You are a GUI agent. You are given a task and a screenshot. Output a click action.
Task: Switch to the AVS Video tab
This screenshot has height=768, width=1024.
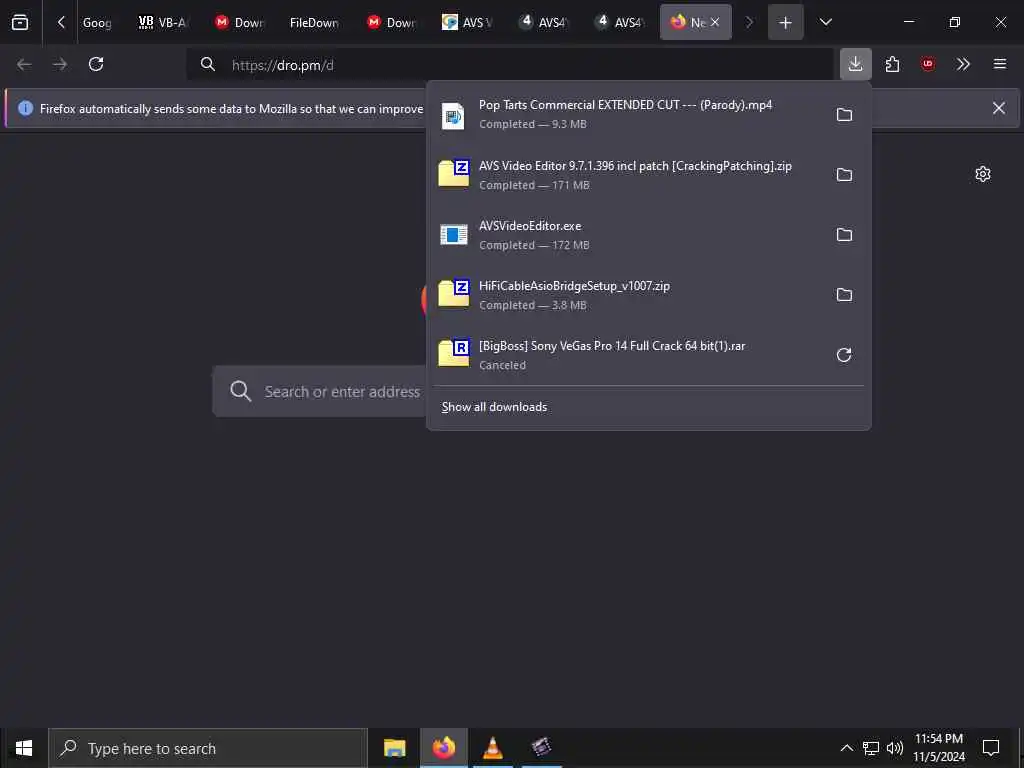pyautogui.click(x=468, y=22)
